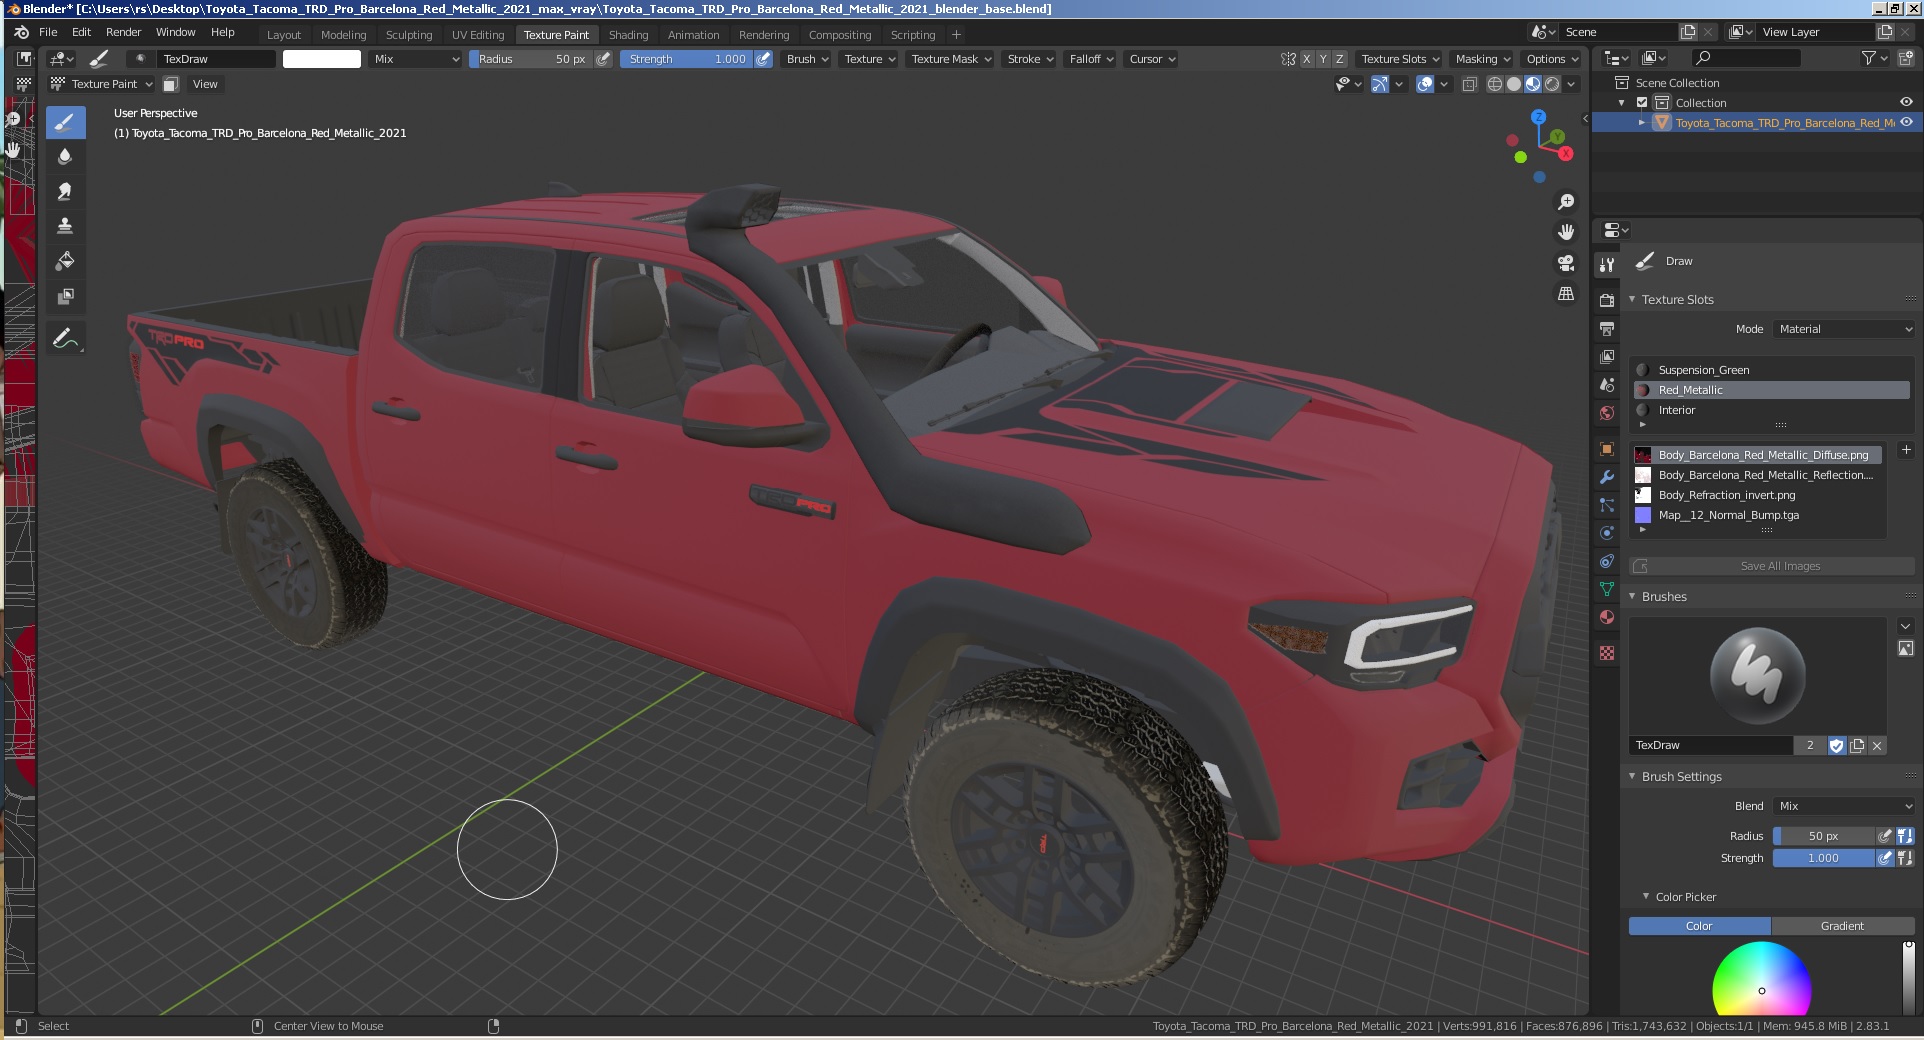Switch to the Compositing workspace tab
Screen dimensions: 1924x1040
(x=840, y=34)
